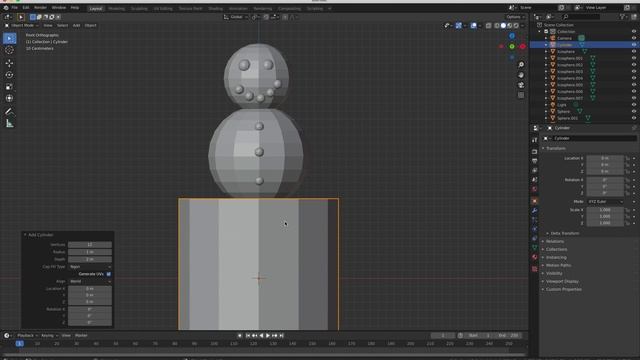Expand the Camera item in outliner
This screenshot has height=360, width=640.
click(546, 38)
